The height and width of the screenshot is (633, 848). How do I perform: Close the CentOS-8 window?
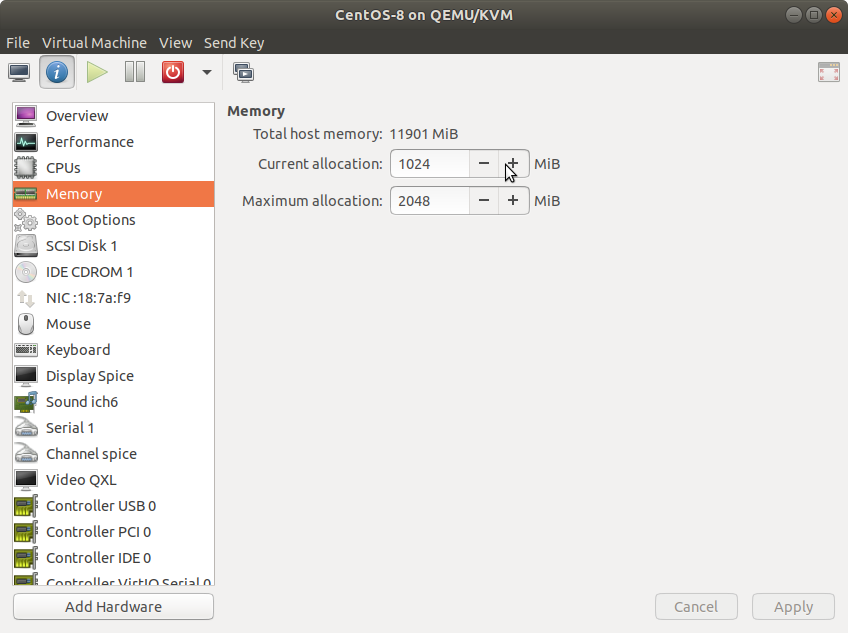[x=834, y=15]
